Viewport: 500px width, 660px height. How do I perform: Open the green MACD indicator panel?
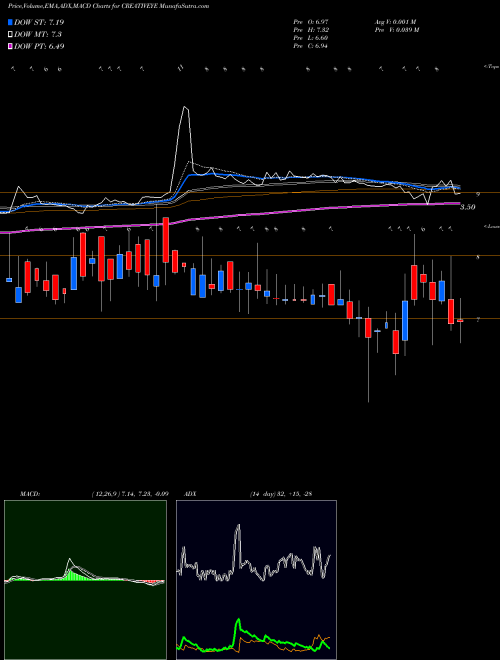85,580
